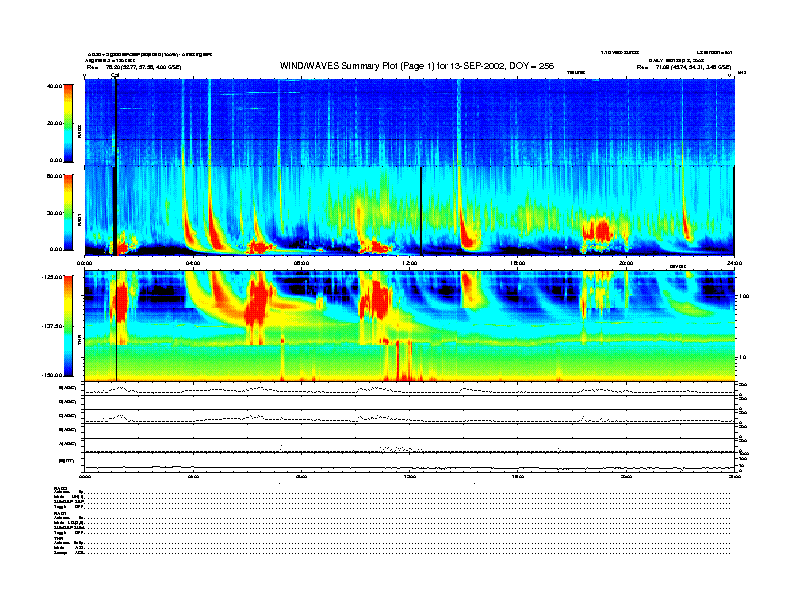Click the 24:00 tick label under RAD1 spectrogram
792x612 pixels.
[734, 263]
